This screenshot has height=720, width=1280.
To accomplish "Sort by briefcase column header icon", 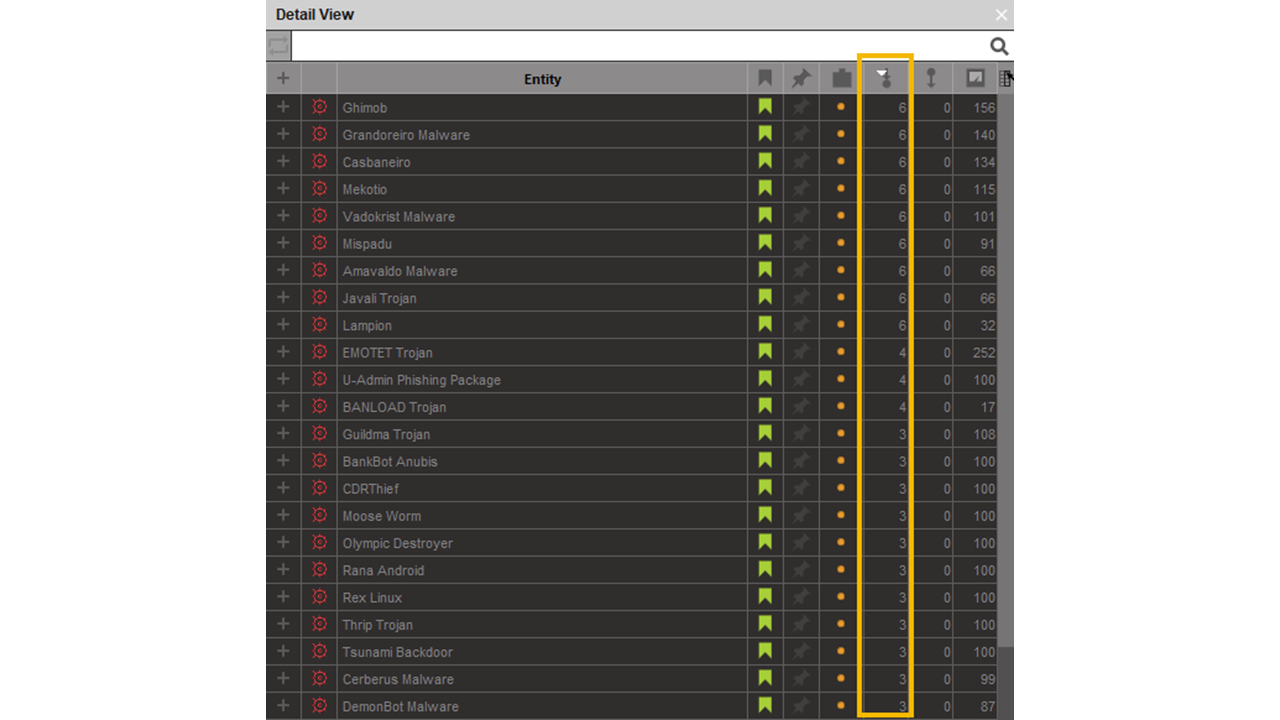I will 841,79.
